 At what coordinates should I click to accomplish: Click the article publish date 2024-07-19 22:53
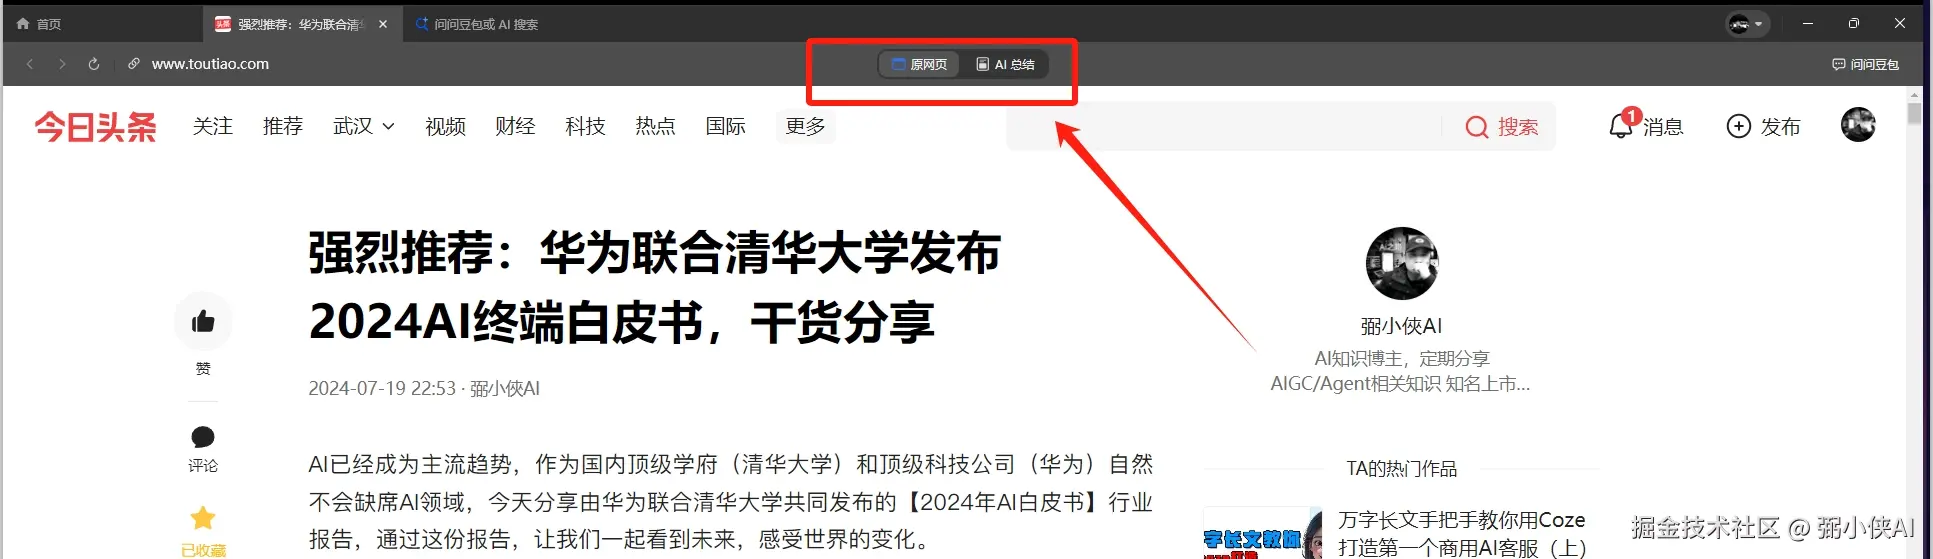(382, 388)
